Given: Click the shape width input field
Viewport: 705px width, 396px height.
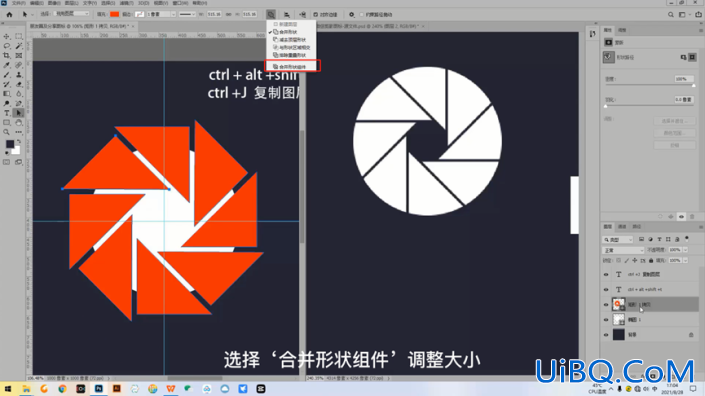Looking at the screenshot, I should [214, 14].
